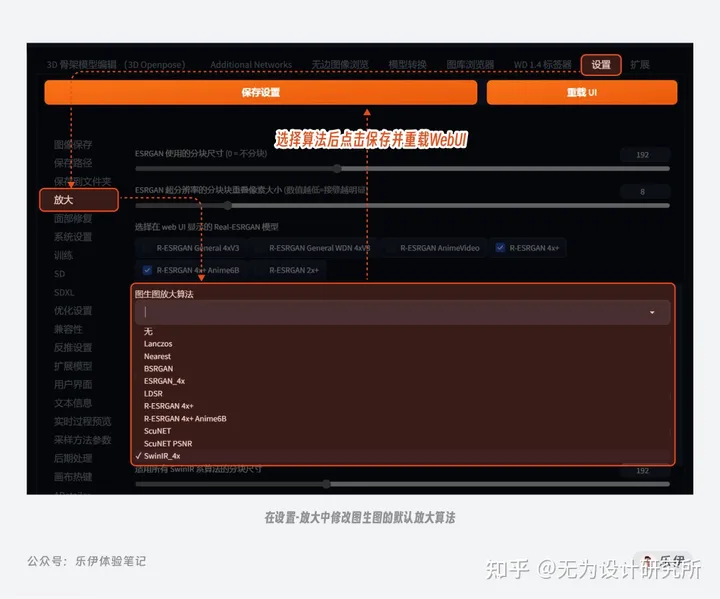720x599 pixels.
Task: Open the WD 1.4 标签器 tab
Action: pyautogui.click(x=542, y=65)
